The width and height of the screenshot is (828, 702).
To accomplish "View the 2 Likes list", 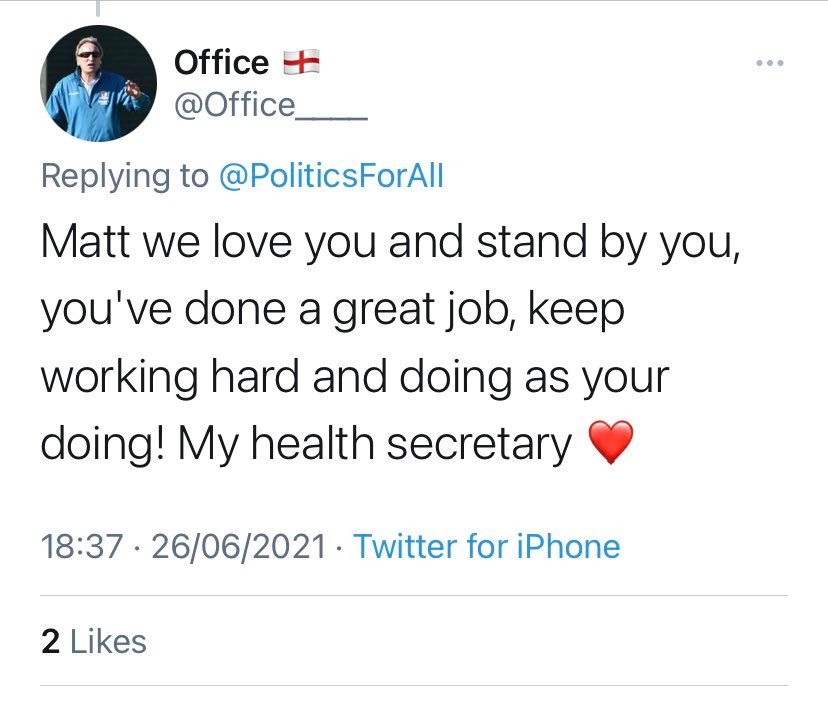I will click(94, 641).
